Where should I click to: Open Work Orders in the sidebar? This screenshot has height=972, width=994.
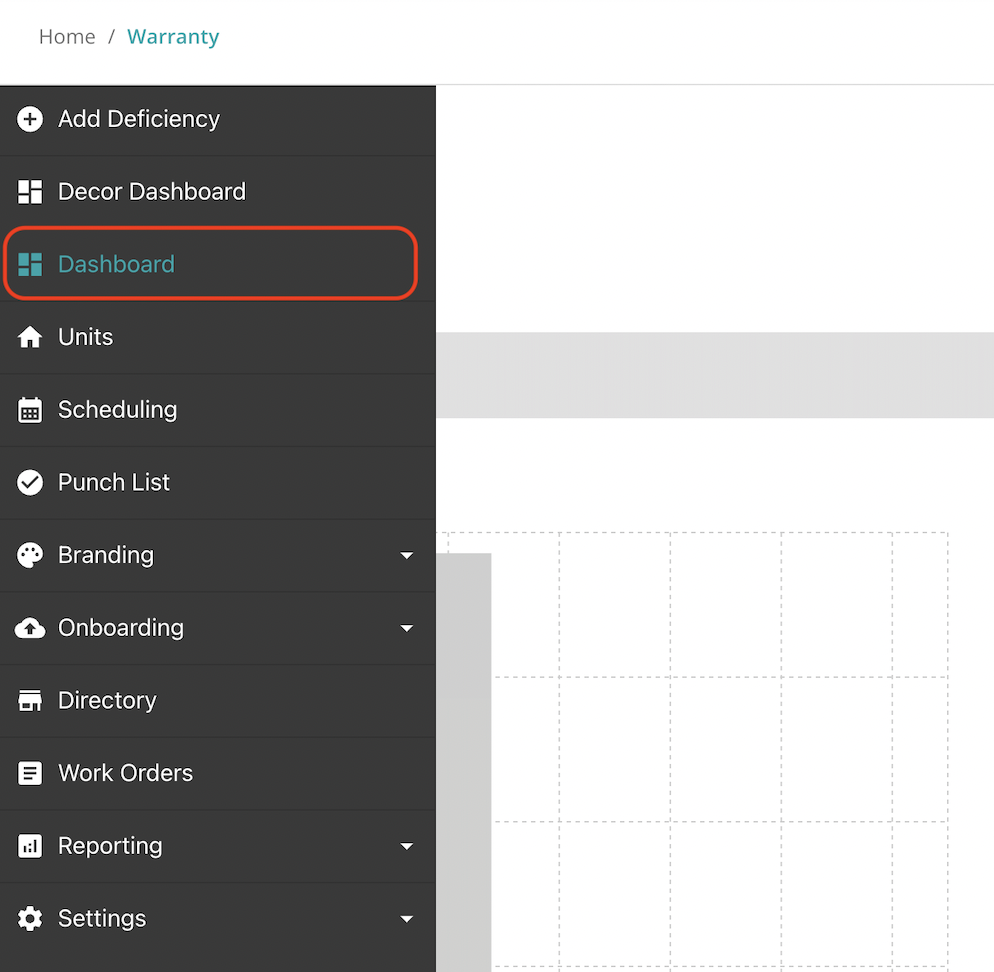point(218,774)
